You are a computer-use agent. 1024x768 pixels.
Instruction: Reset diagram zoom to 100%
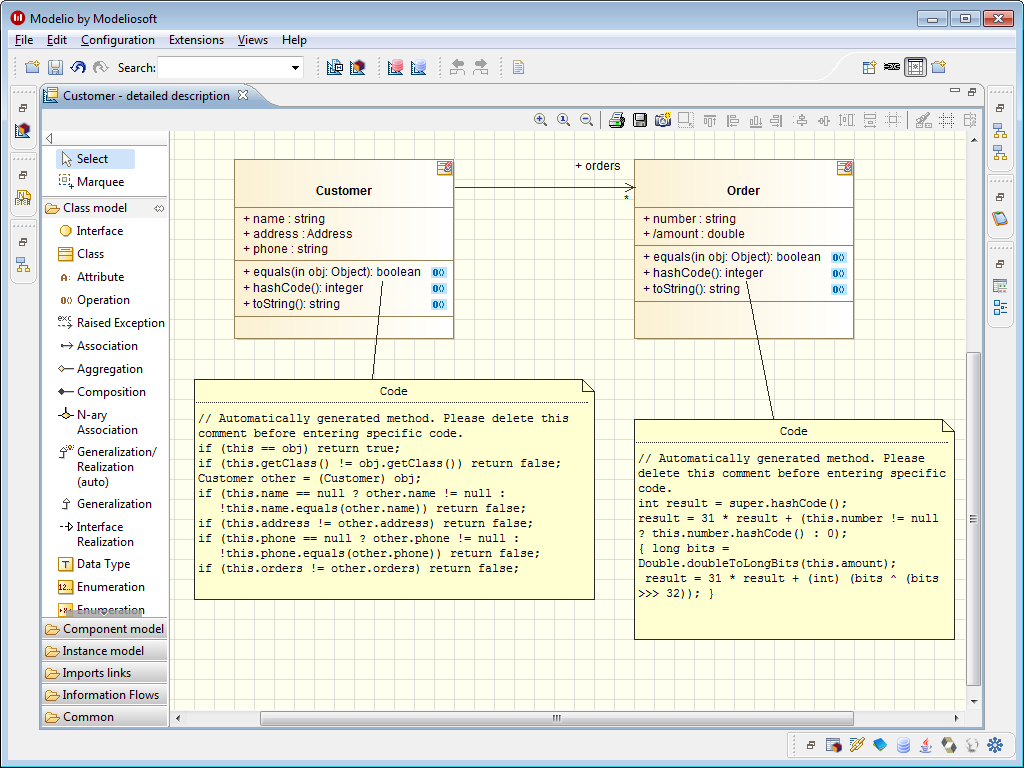(x=564, y=120)
